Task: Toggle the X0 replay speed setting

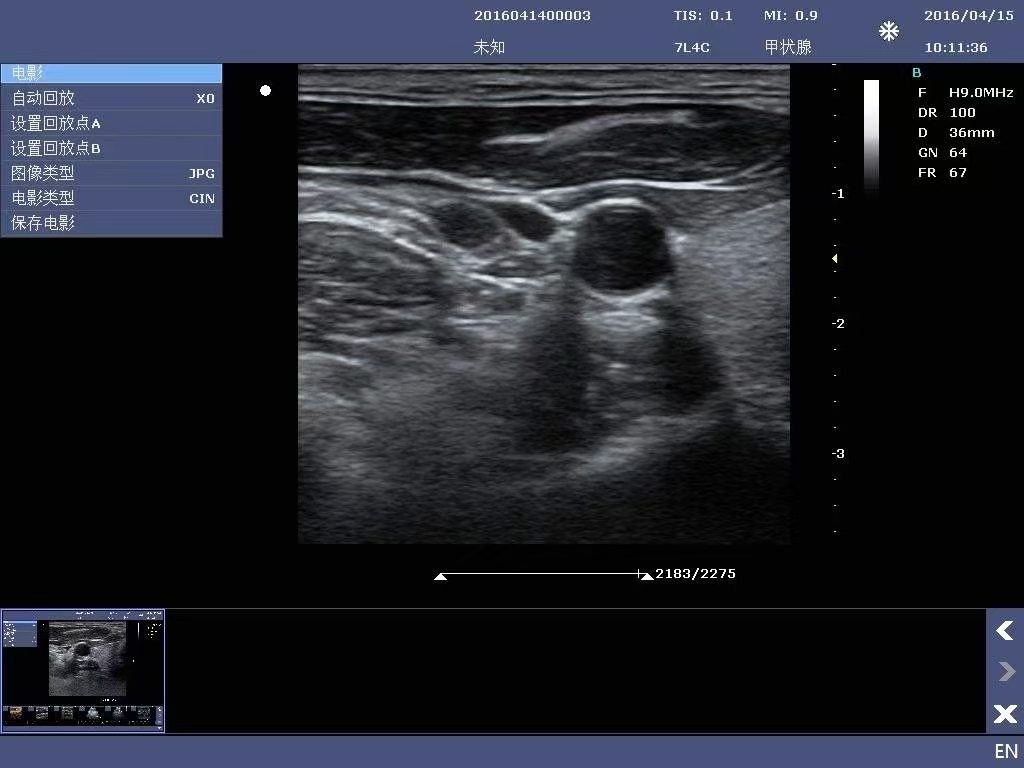Action: click(x=206, y=98)
